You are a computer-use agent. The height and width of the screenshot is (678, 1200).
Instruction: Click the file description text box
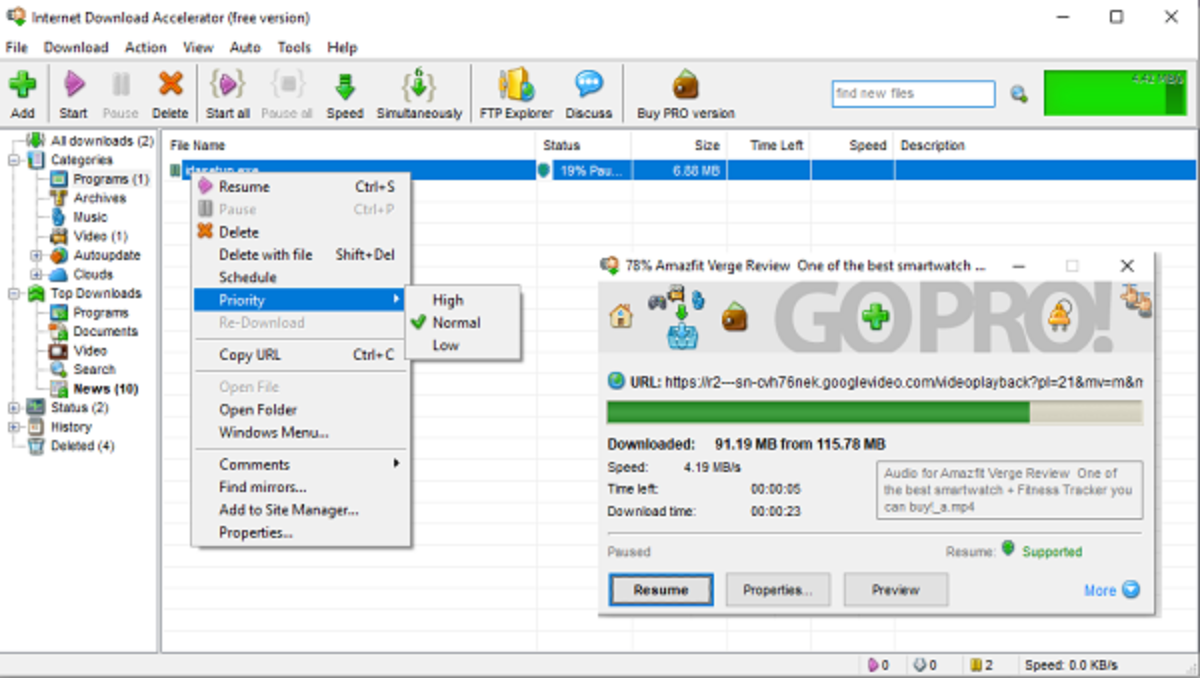click(1010, 490)
